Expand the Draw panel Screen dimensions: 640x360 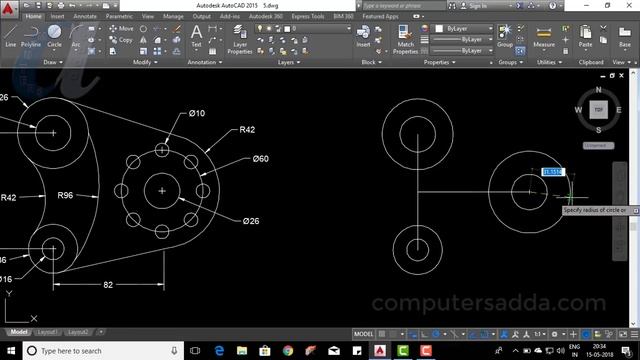(x=53, y=62)
